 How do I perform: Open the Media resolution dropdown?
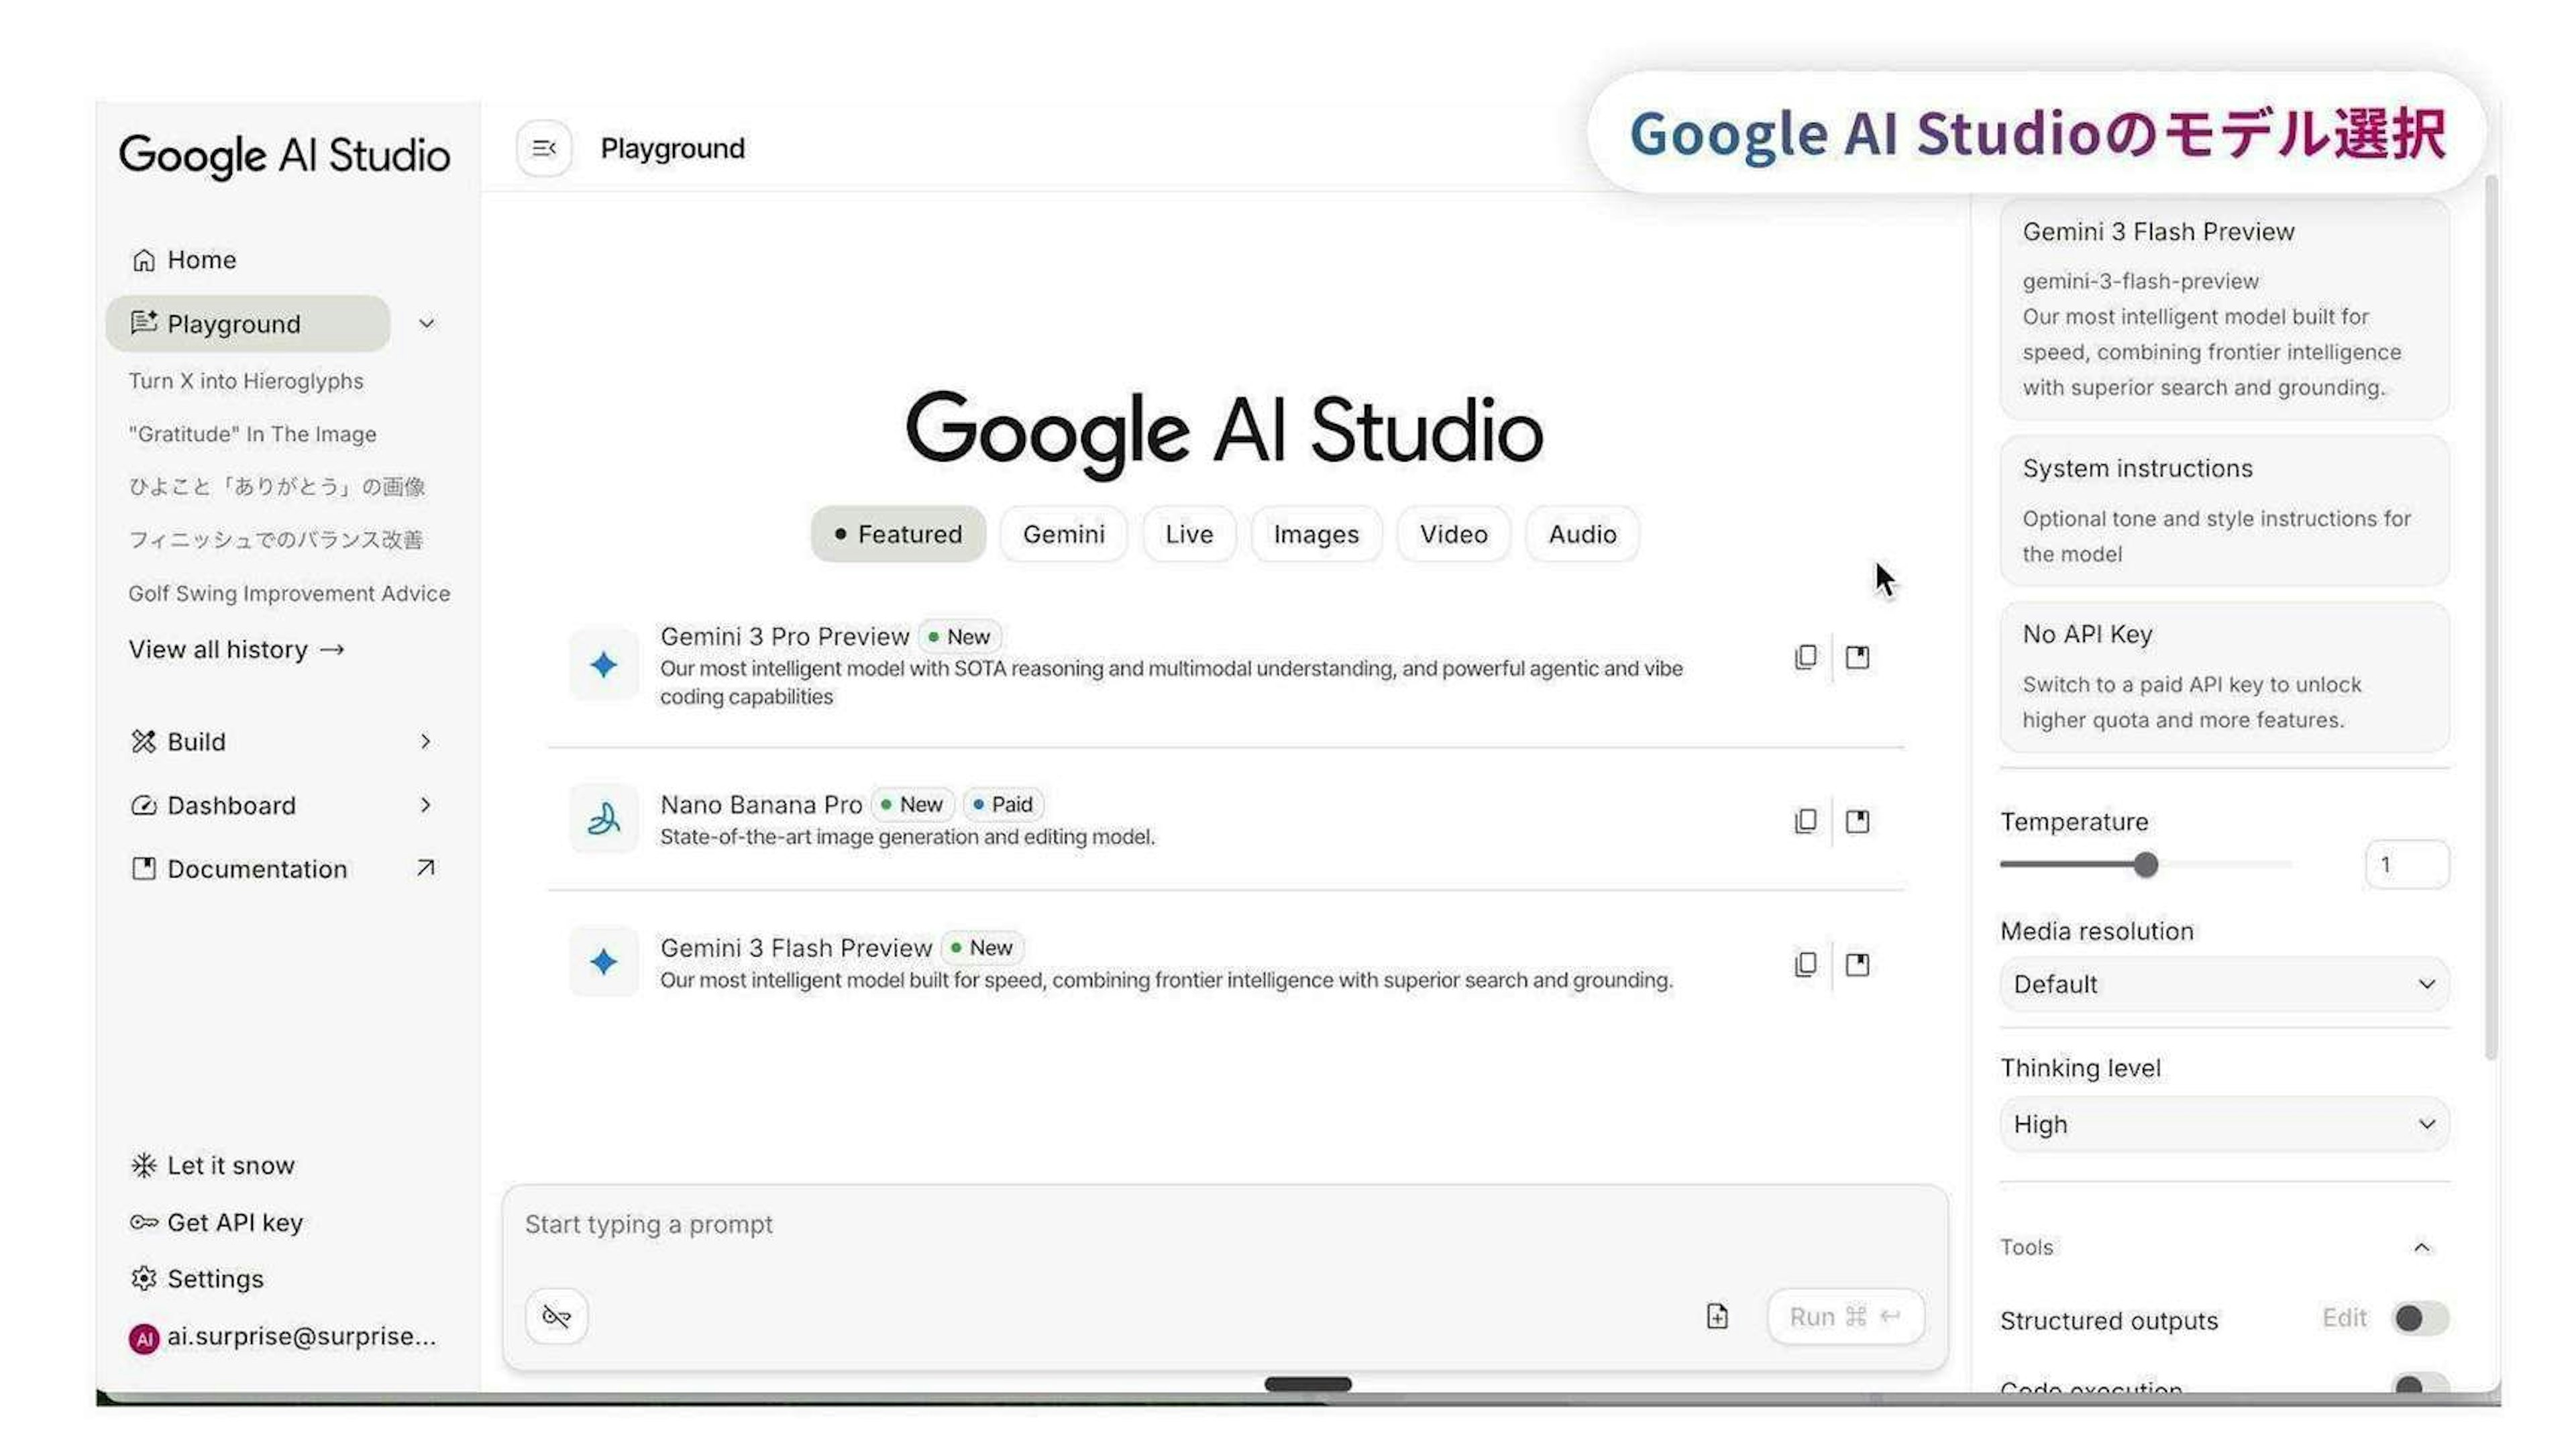(x=2224, y=984)
